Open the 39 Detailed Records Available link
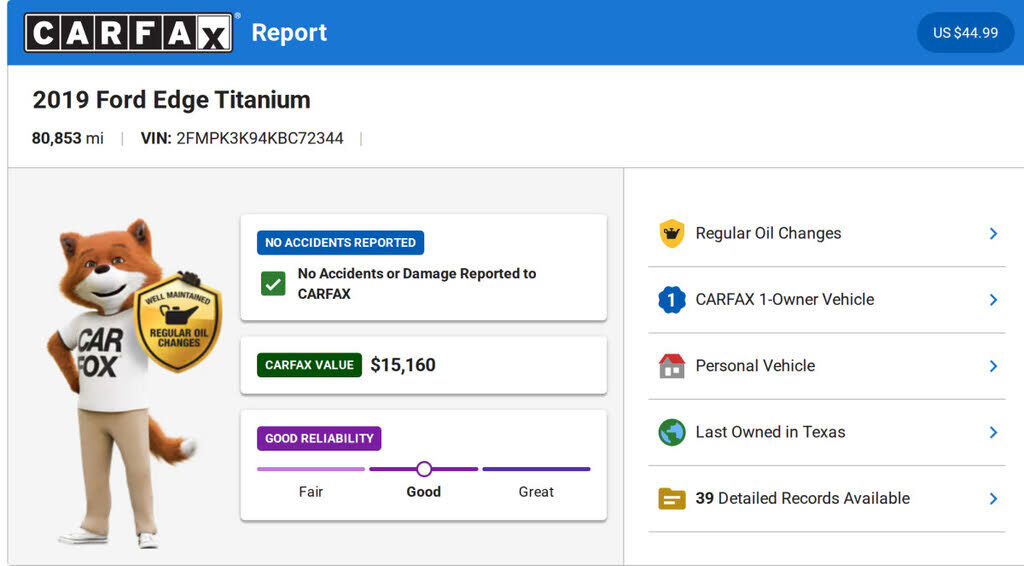This screenshot has width=1024, height=566. (x=802, y=498)
